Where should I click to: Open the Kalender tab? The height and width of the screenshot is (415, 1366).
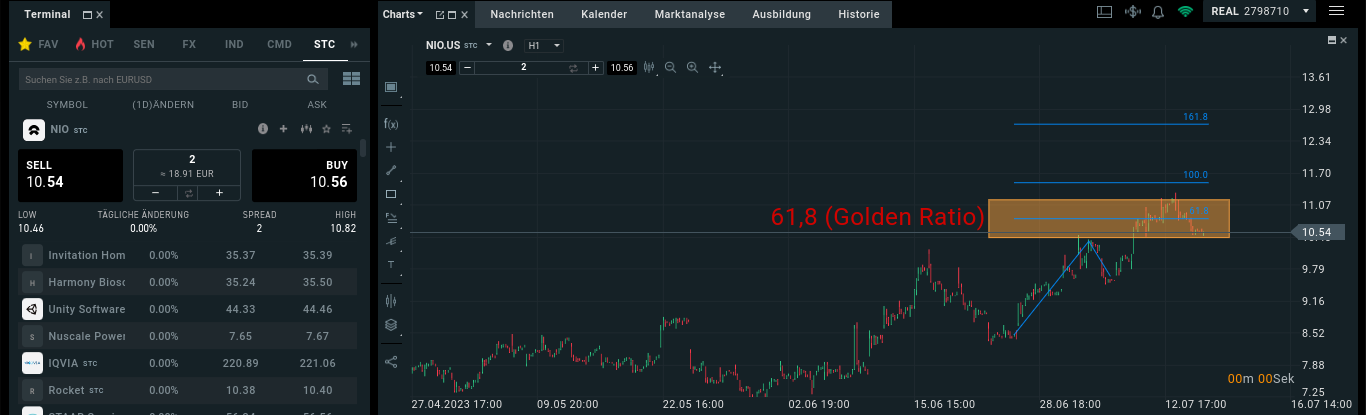pos(604,14)
